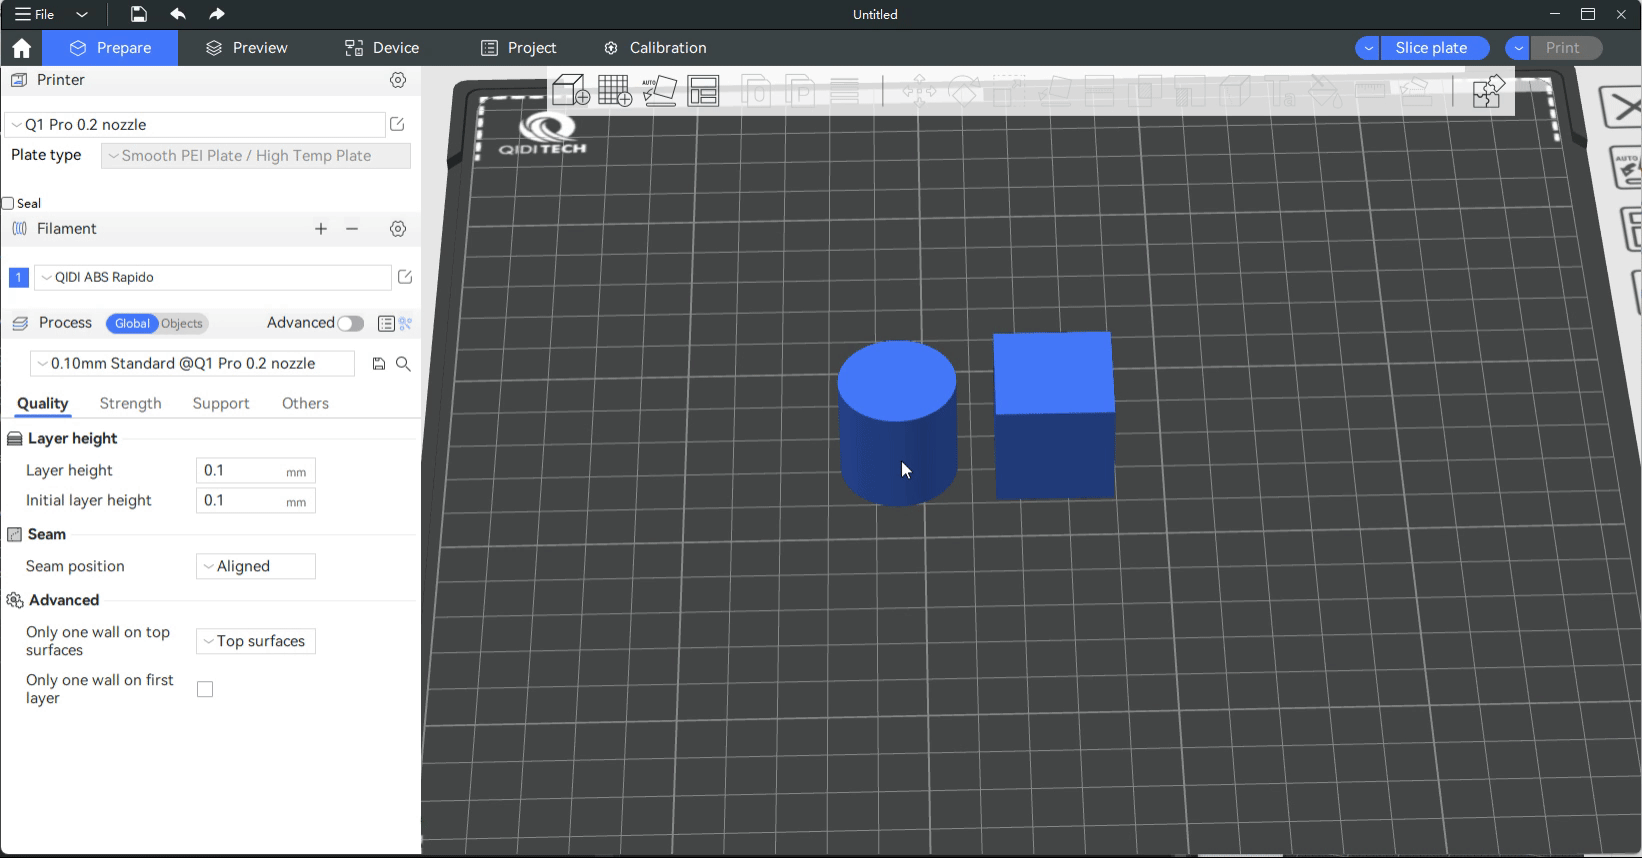Click the Auto orient toolbar icon
This screenshot has width=1642, height=858.
pos(659,91)
